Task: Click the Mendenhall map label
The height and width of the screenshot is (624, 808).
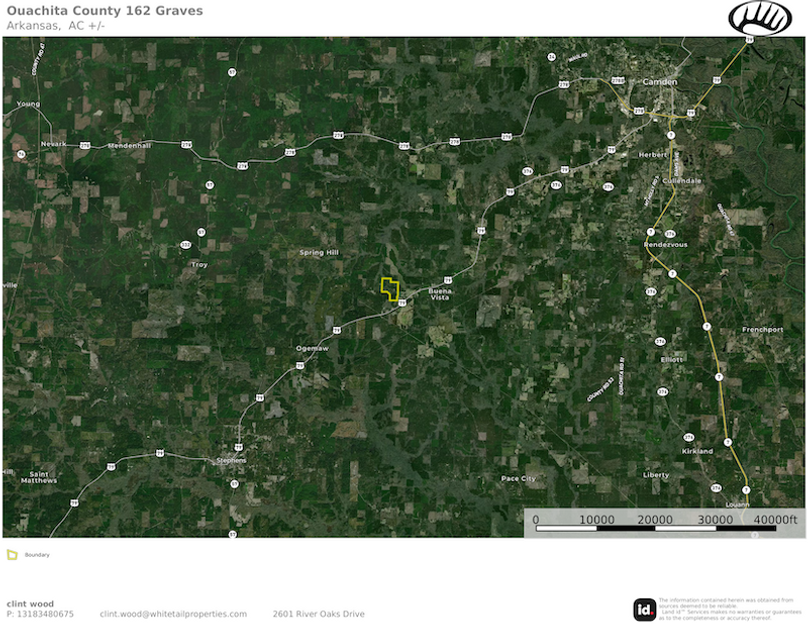Action: point(129,146)
